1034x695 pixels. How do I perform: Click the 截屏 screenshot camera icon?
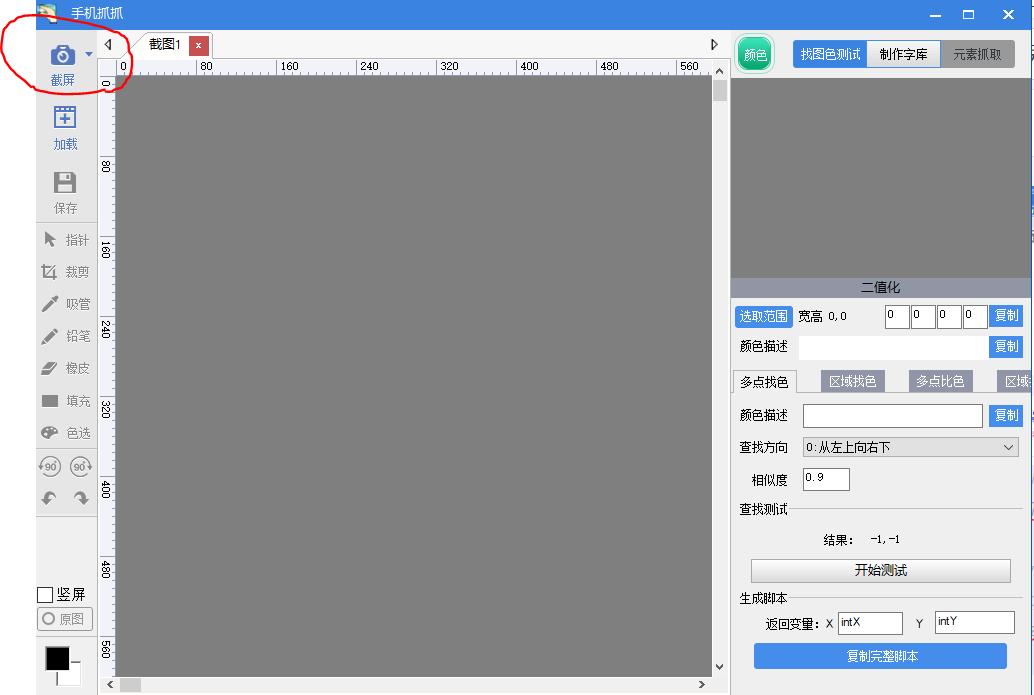point(63,55)
